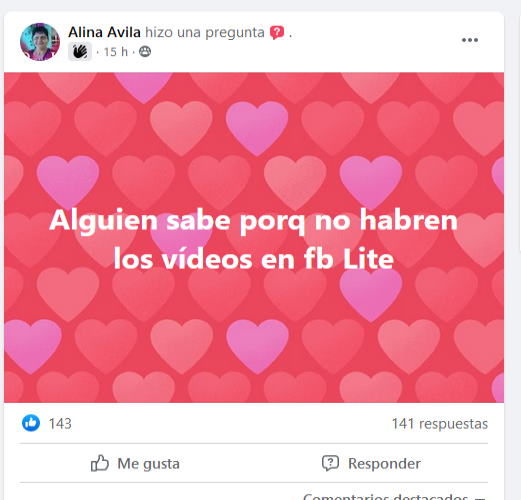
Task: Expand the Comentarios destacados sorting dropdown
Action: click(x=394, y=497)
